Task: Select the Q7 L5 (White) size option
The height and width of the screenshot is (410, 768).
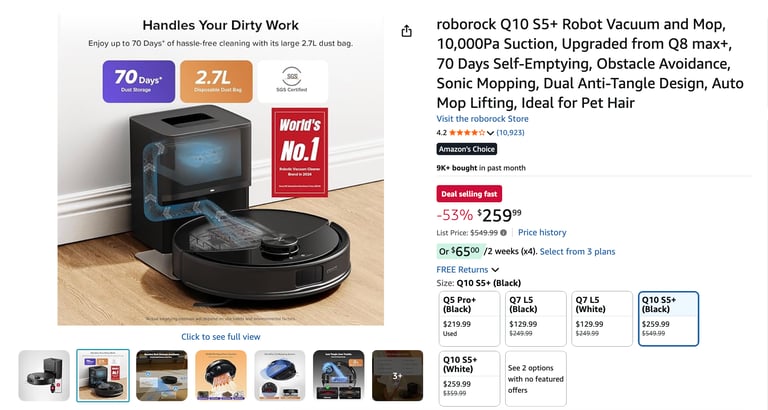Action: click(x=603, y=318)
